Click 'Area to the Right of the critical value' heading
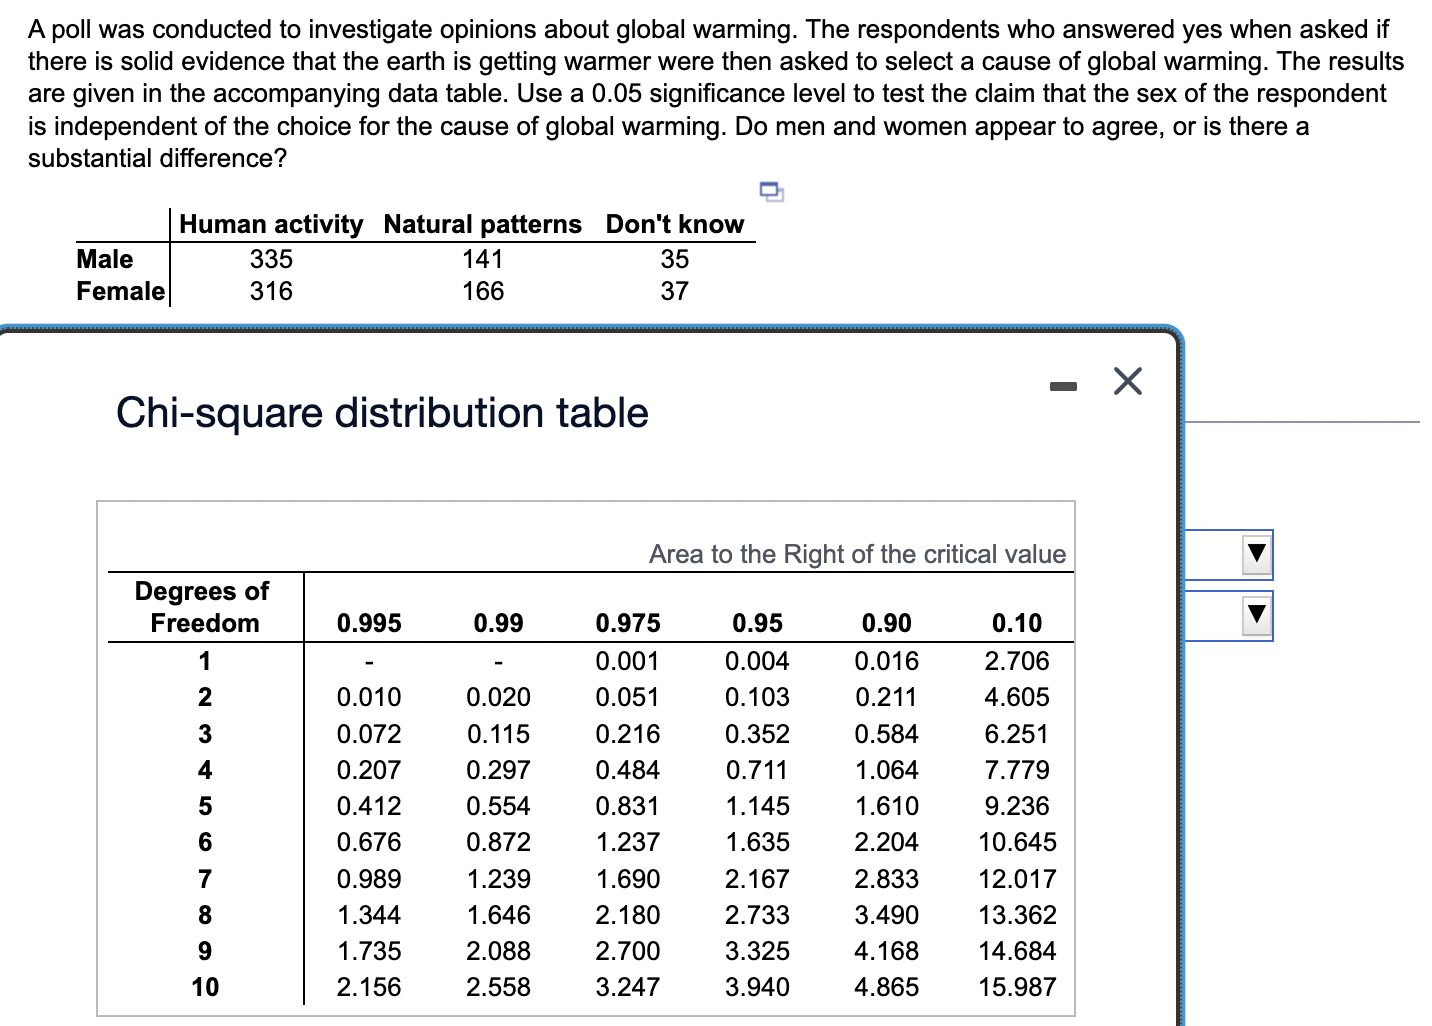Image resolution: width=1432 pixels, height=1026 pixels. pos(857,554)
